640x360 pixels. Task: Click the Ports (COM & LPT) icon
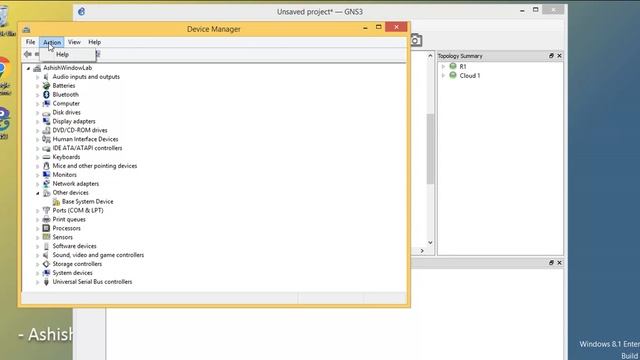(46, 211)
